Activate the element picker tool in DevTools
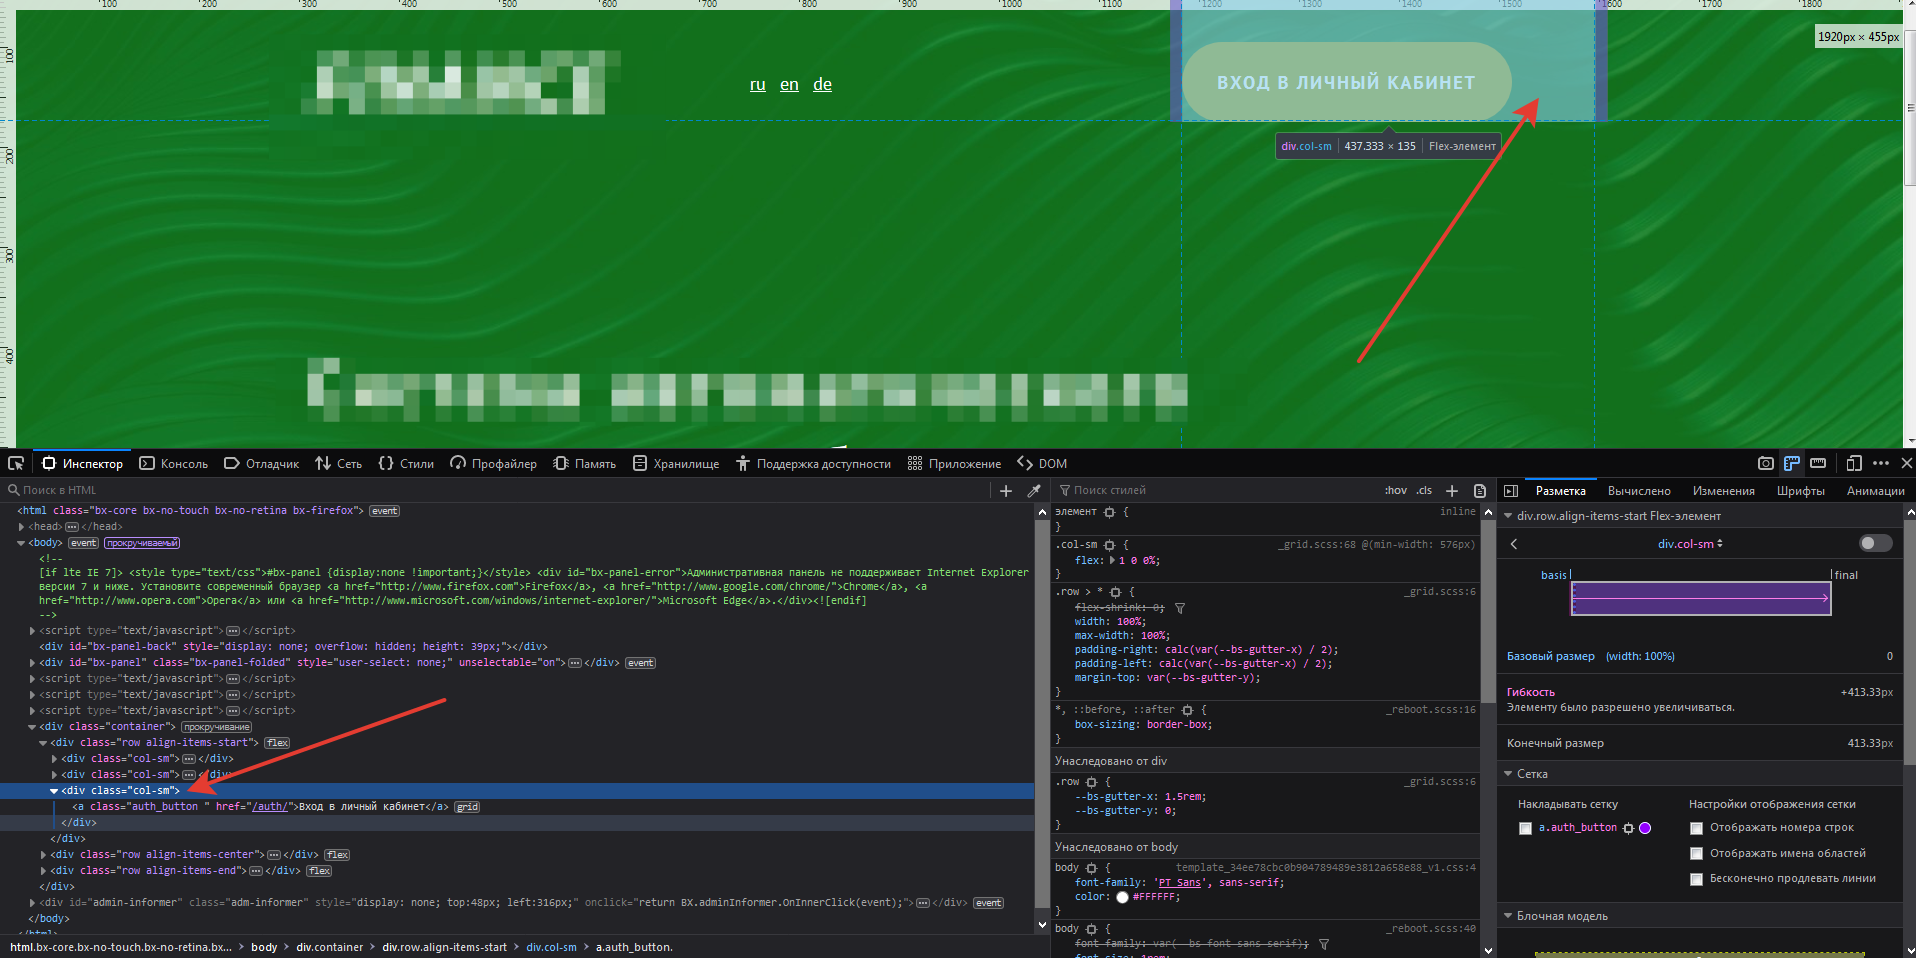1916x958 pixels. coord(16,463)
